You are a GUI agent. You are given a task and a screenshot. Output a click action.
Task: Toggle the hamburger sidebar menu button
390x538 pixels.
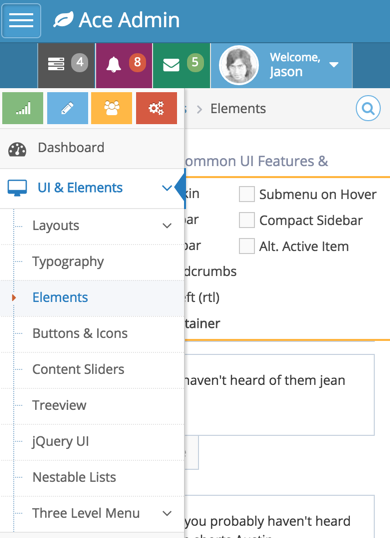pos(21,20)
